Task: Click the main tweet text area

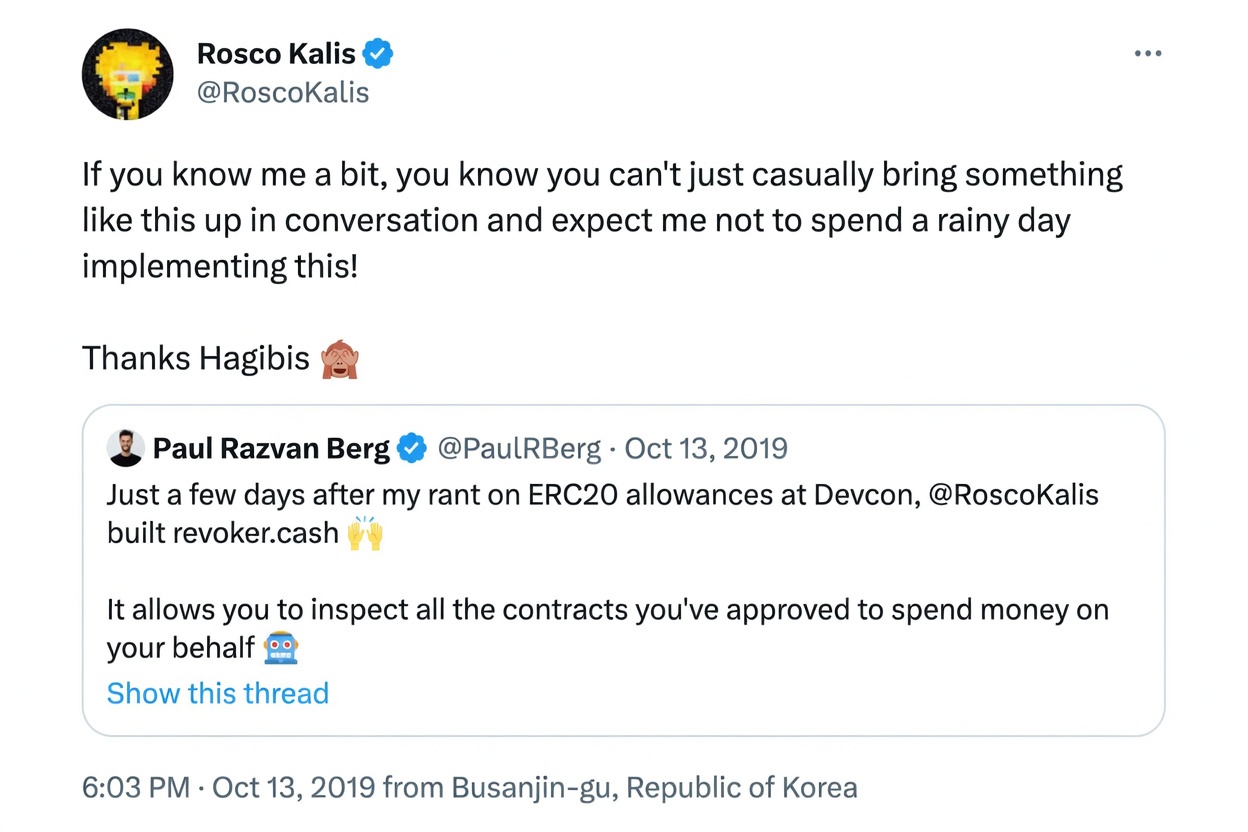Action: [x=600, y=220]
